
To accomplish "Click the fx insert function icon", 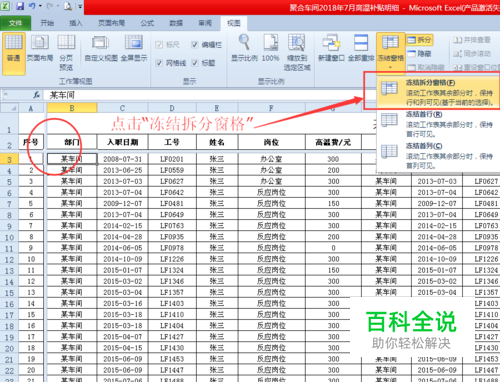I will pyautogui.click(x=36, y=95).
